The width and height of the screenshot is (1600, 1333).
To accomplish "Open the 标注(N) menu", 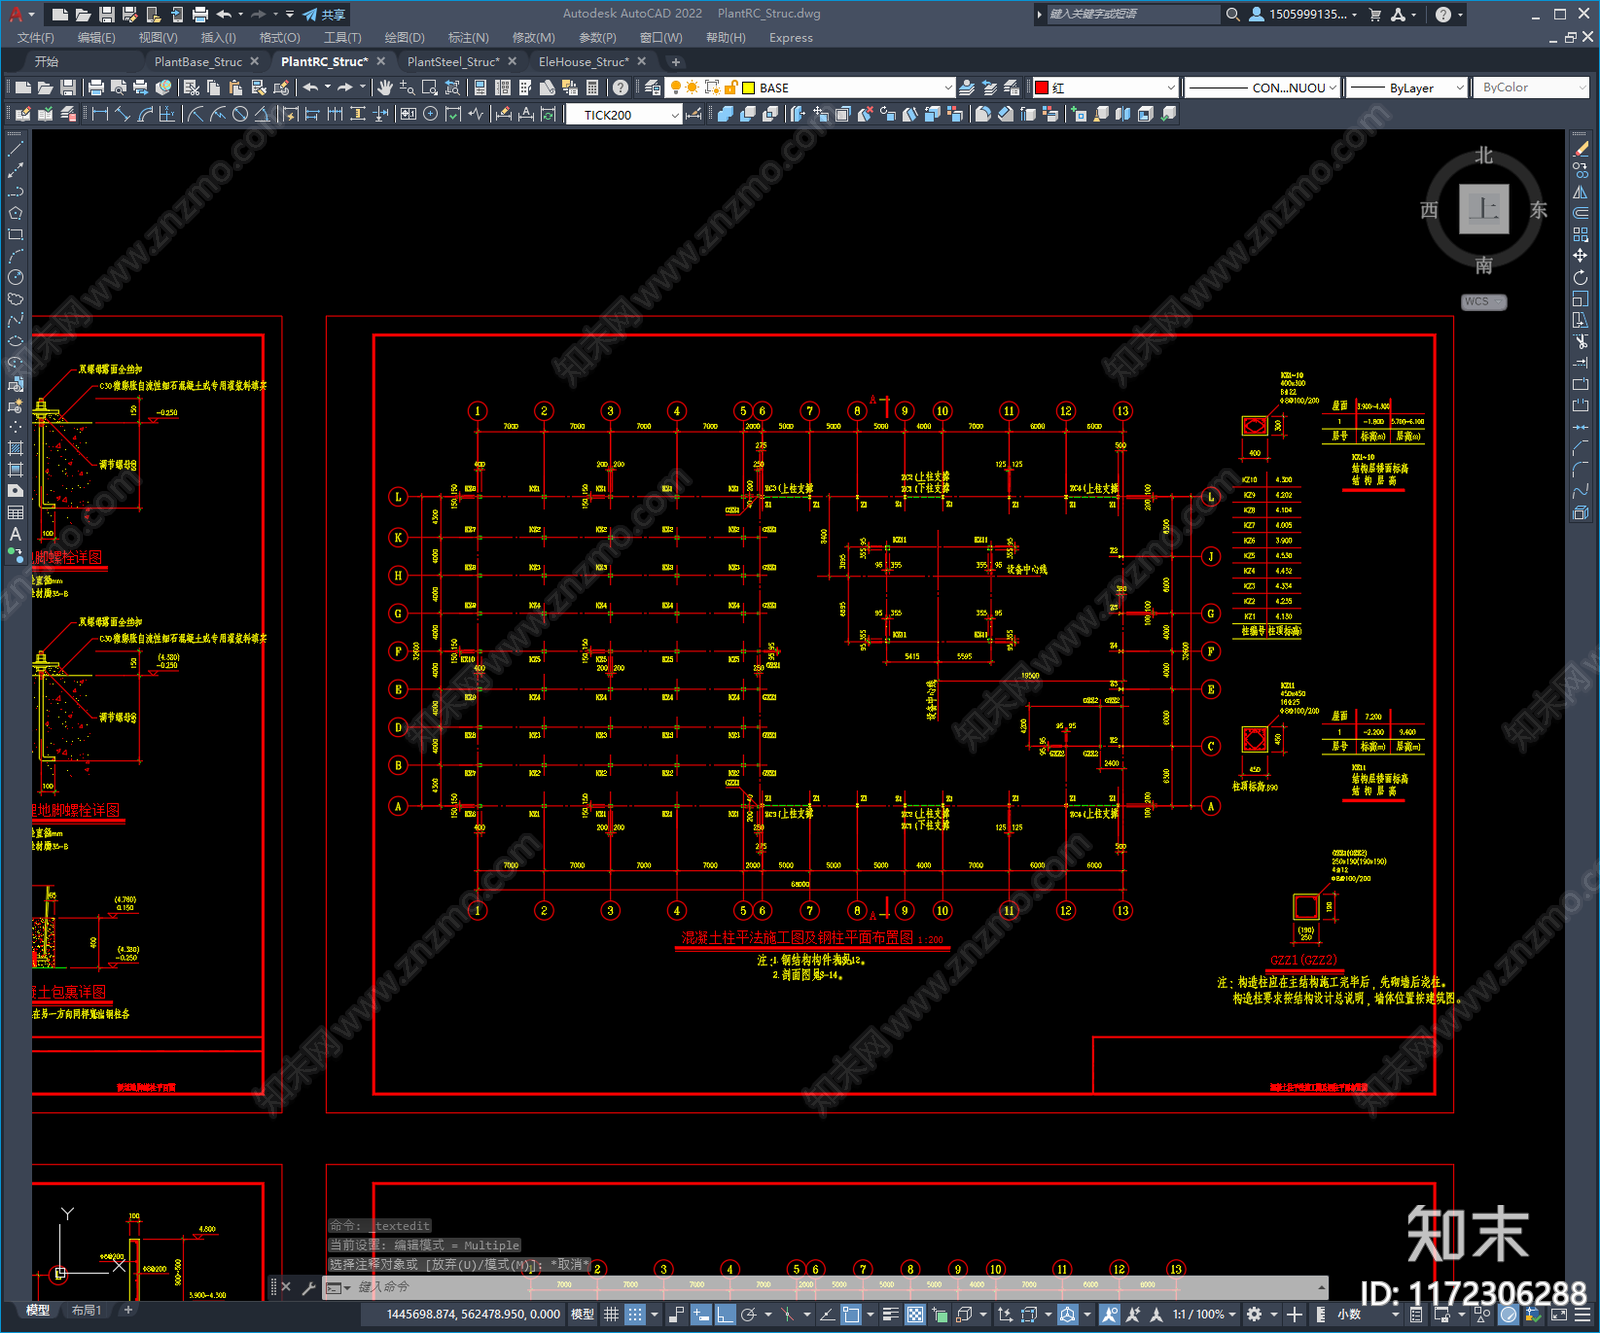I will pos(468,37).
